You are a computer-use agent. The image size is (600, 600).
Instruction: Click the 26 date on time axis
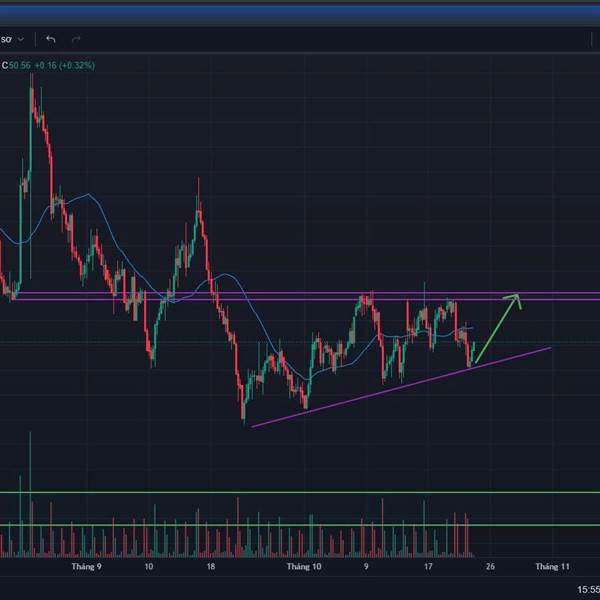click(x=489, y=566)
